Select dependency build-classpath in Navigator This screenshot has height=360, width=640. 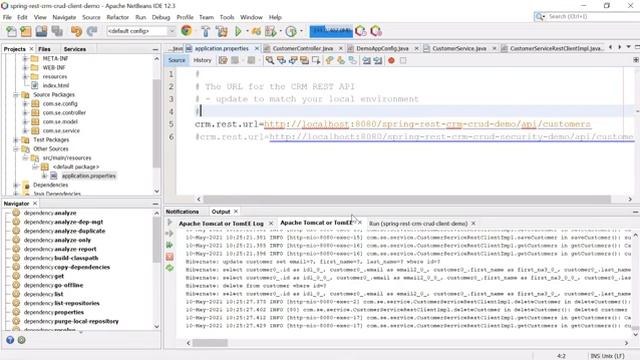pyautogui.click(x=61, y=258)
